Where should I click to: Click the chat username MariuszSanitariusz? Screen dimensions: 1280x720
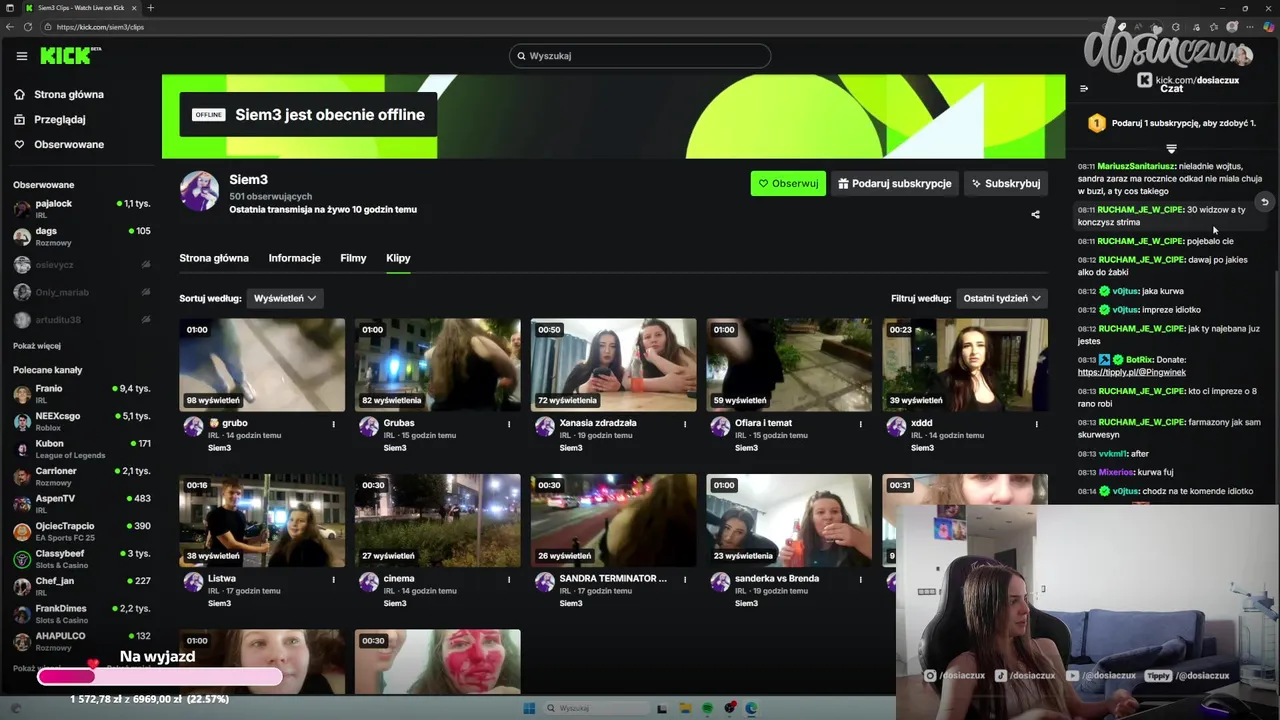(x=1136, y=166)
